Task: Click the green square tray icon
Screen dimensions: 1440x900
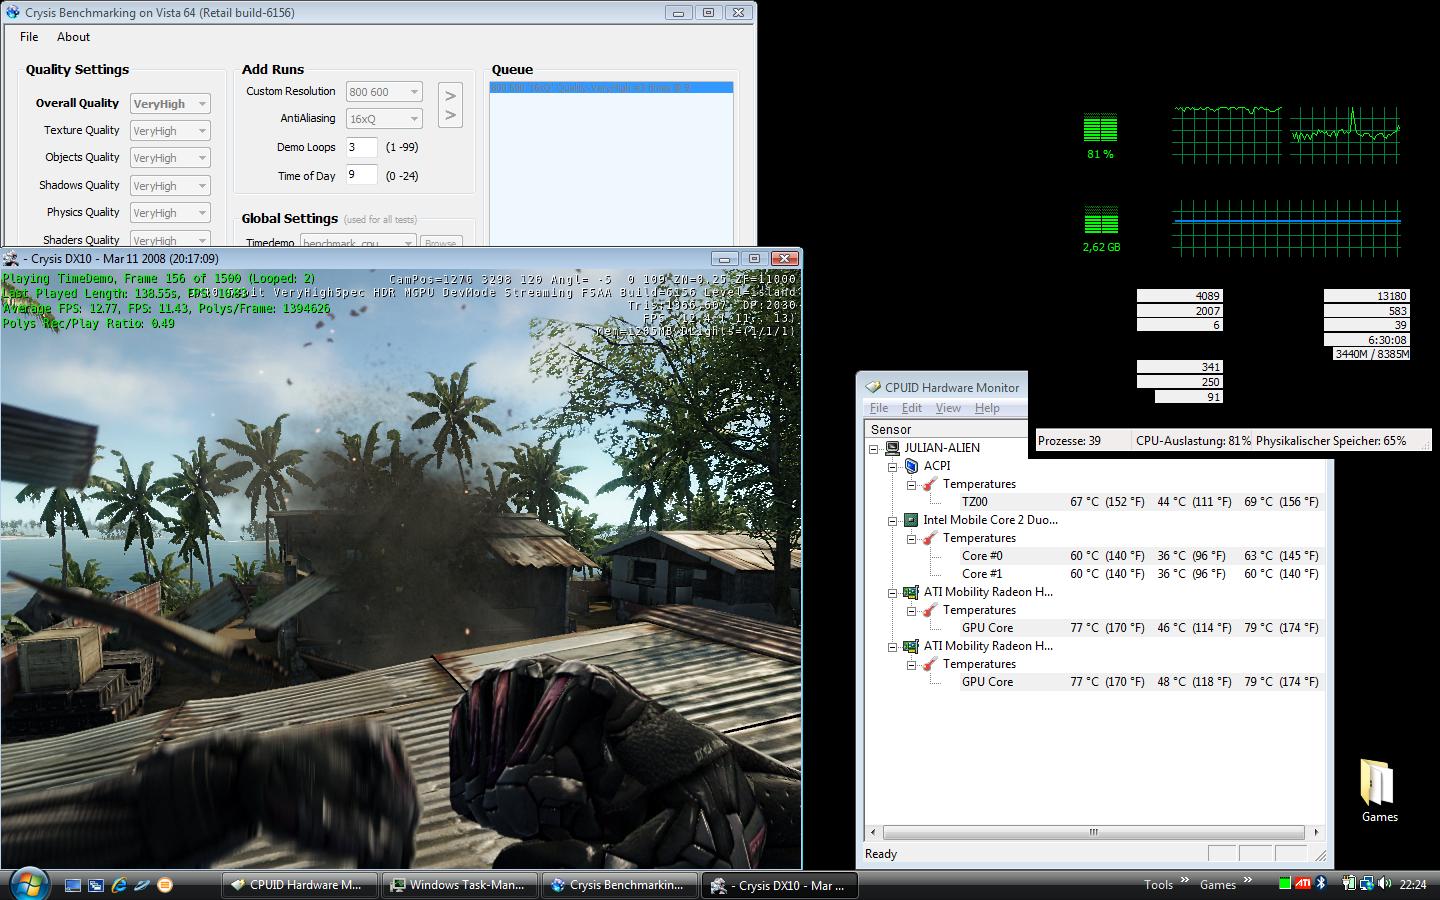Action: pos(1285,884)
